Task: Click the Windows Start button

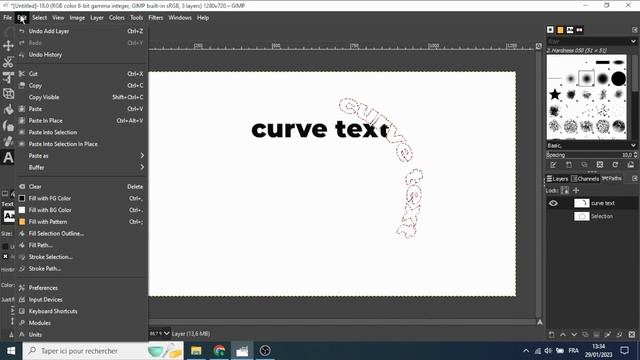Action: coord(11,351)
